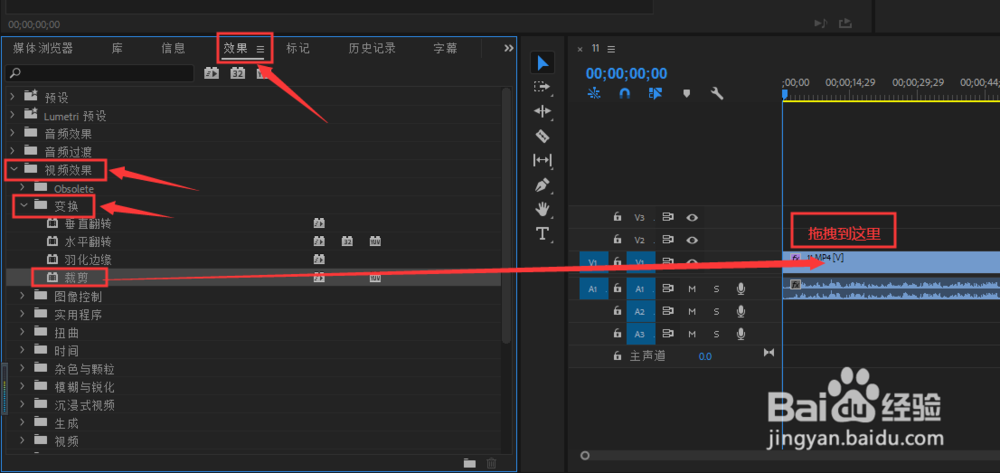Click the voice-over microphone on track A1
This screenshot has height=473, width=1000.
740,289
